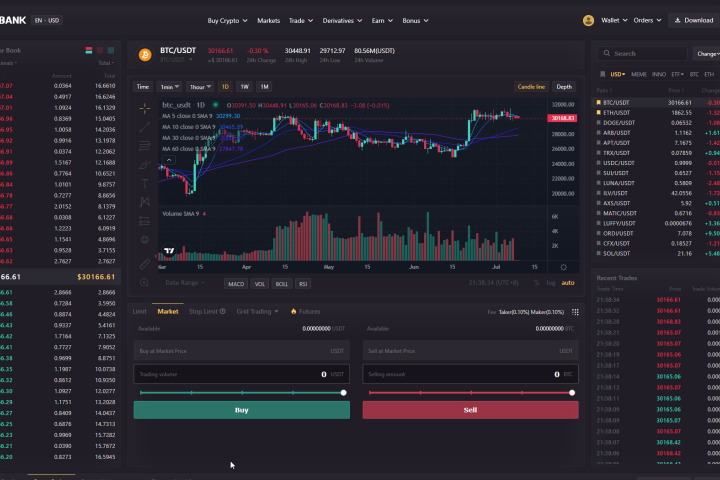Click the TradingView logo on chart
The image size is (720, 480).
(x=169, y=250)
